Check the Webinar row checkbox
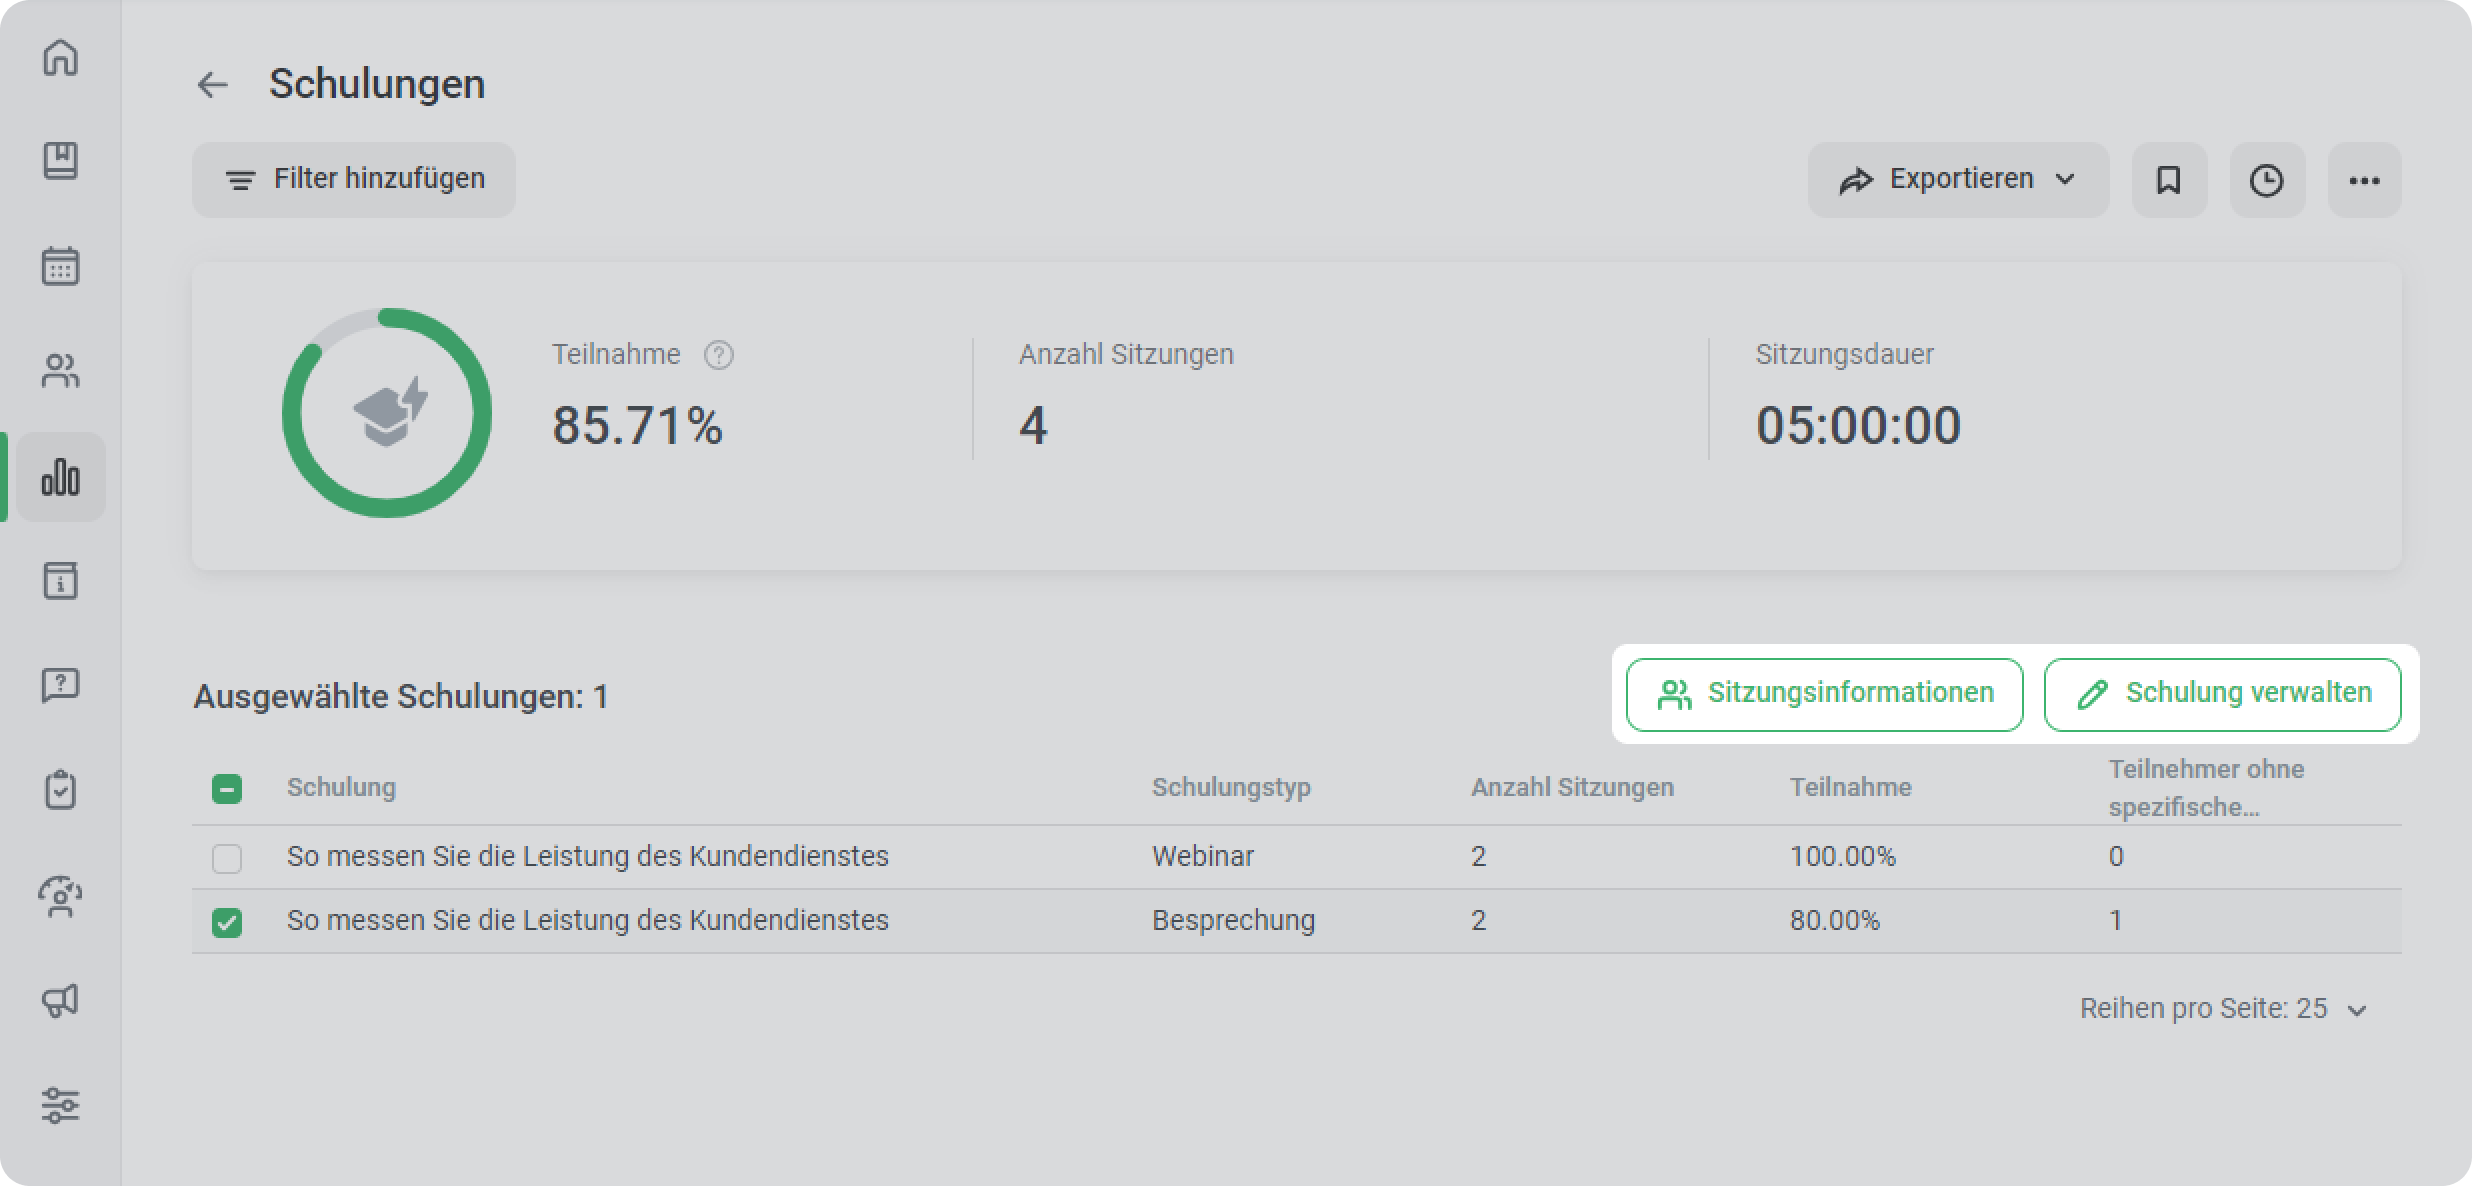The image size is (2472, 1186). click(227, 858)
